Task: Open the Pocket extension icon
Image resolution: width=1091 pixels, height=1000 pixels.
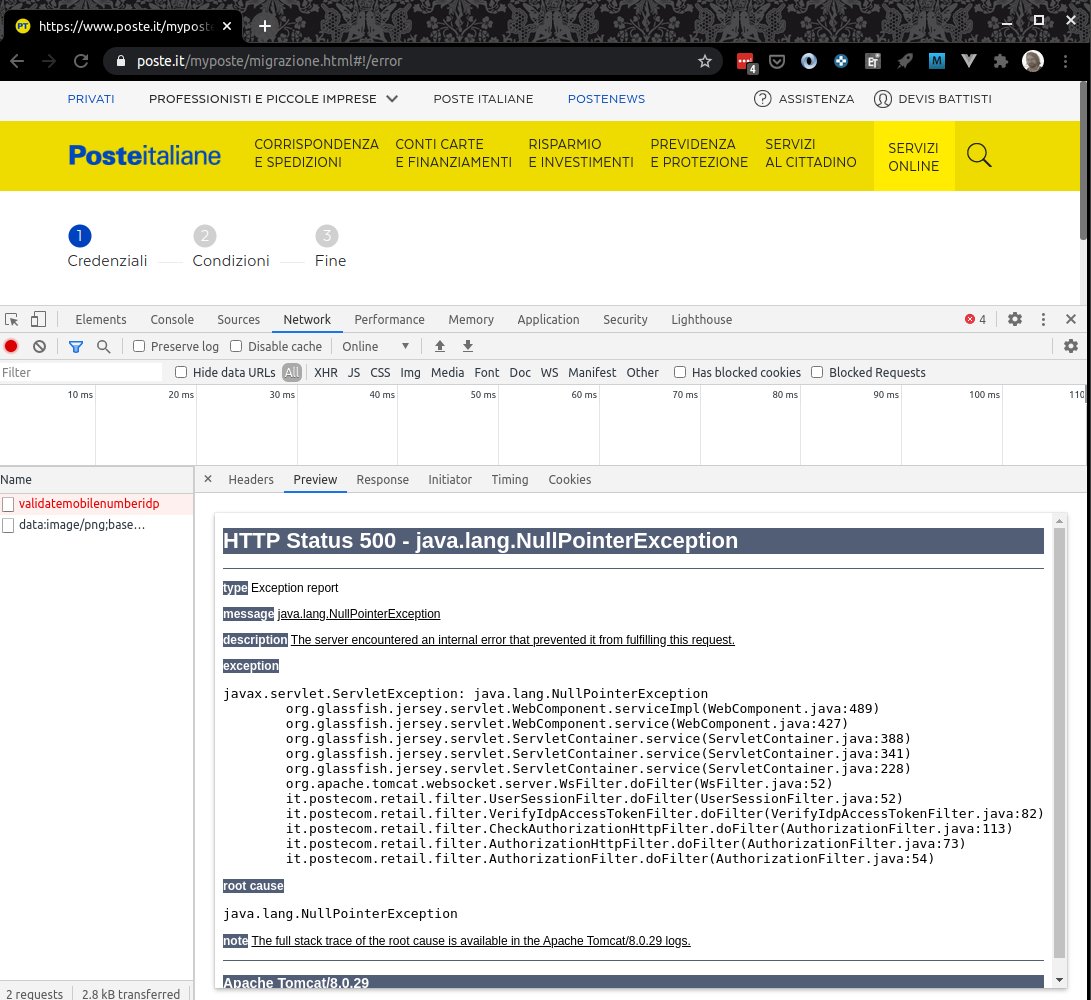Action: tap(777, 61)
